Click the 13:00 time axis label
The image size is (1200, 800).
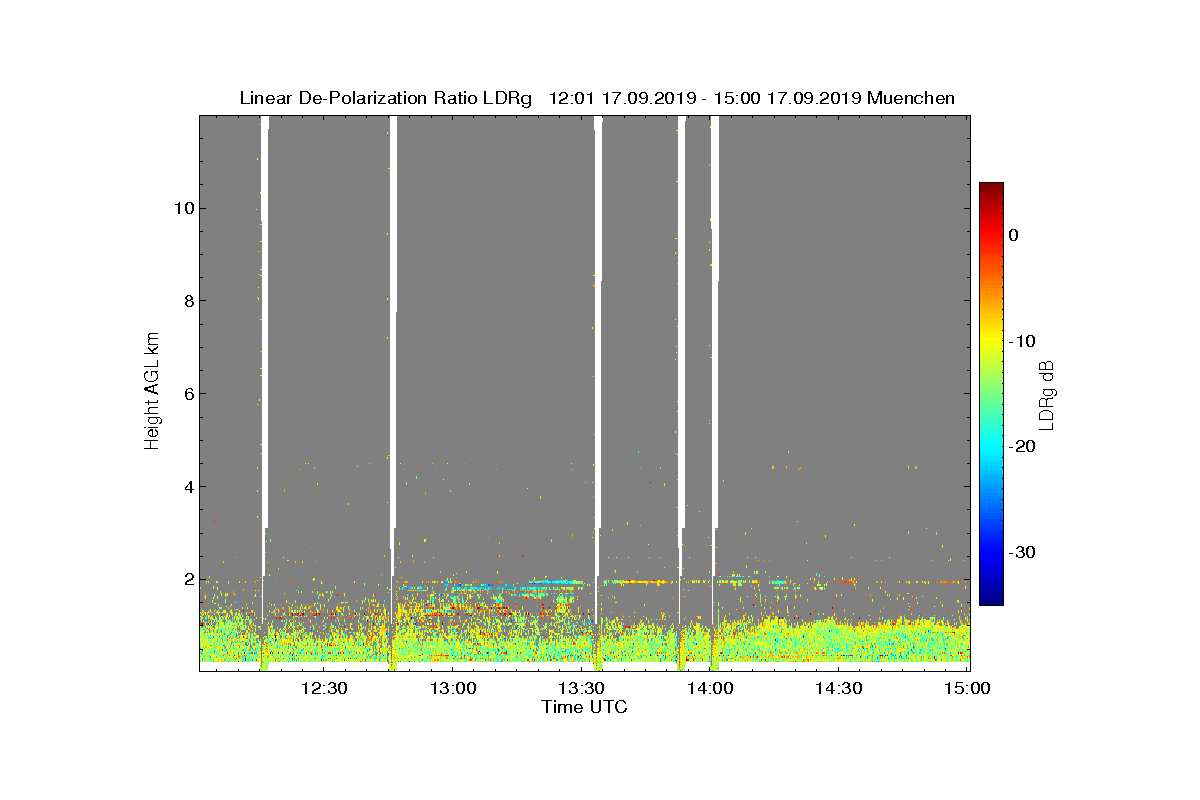(453, 688)
